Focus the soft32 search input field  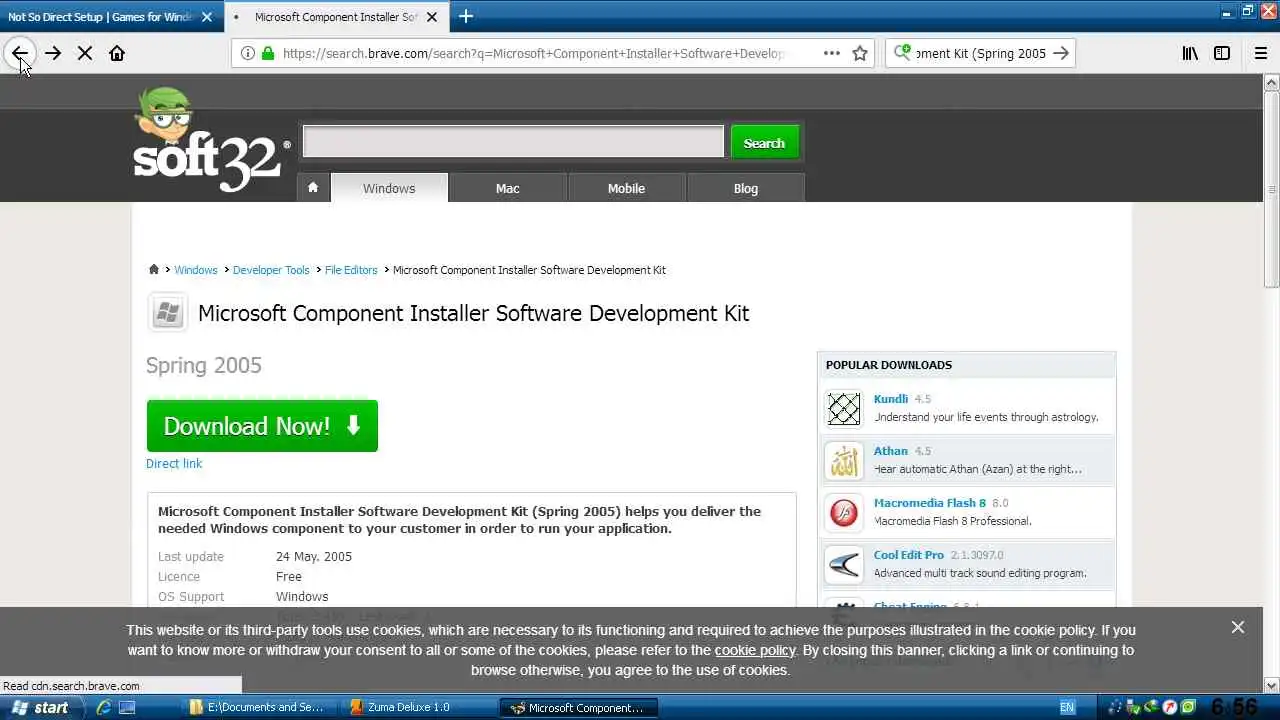point(513,142)
